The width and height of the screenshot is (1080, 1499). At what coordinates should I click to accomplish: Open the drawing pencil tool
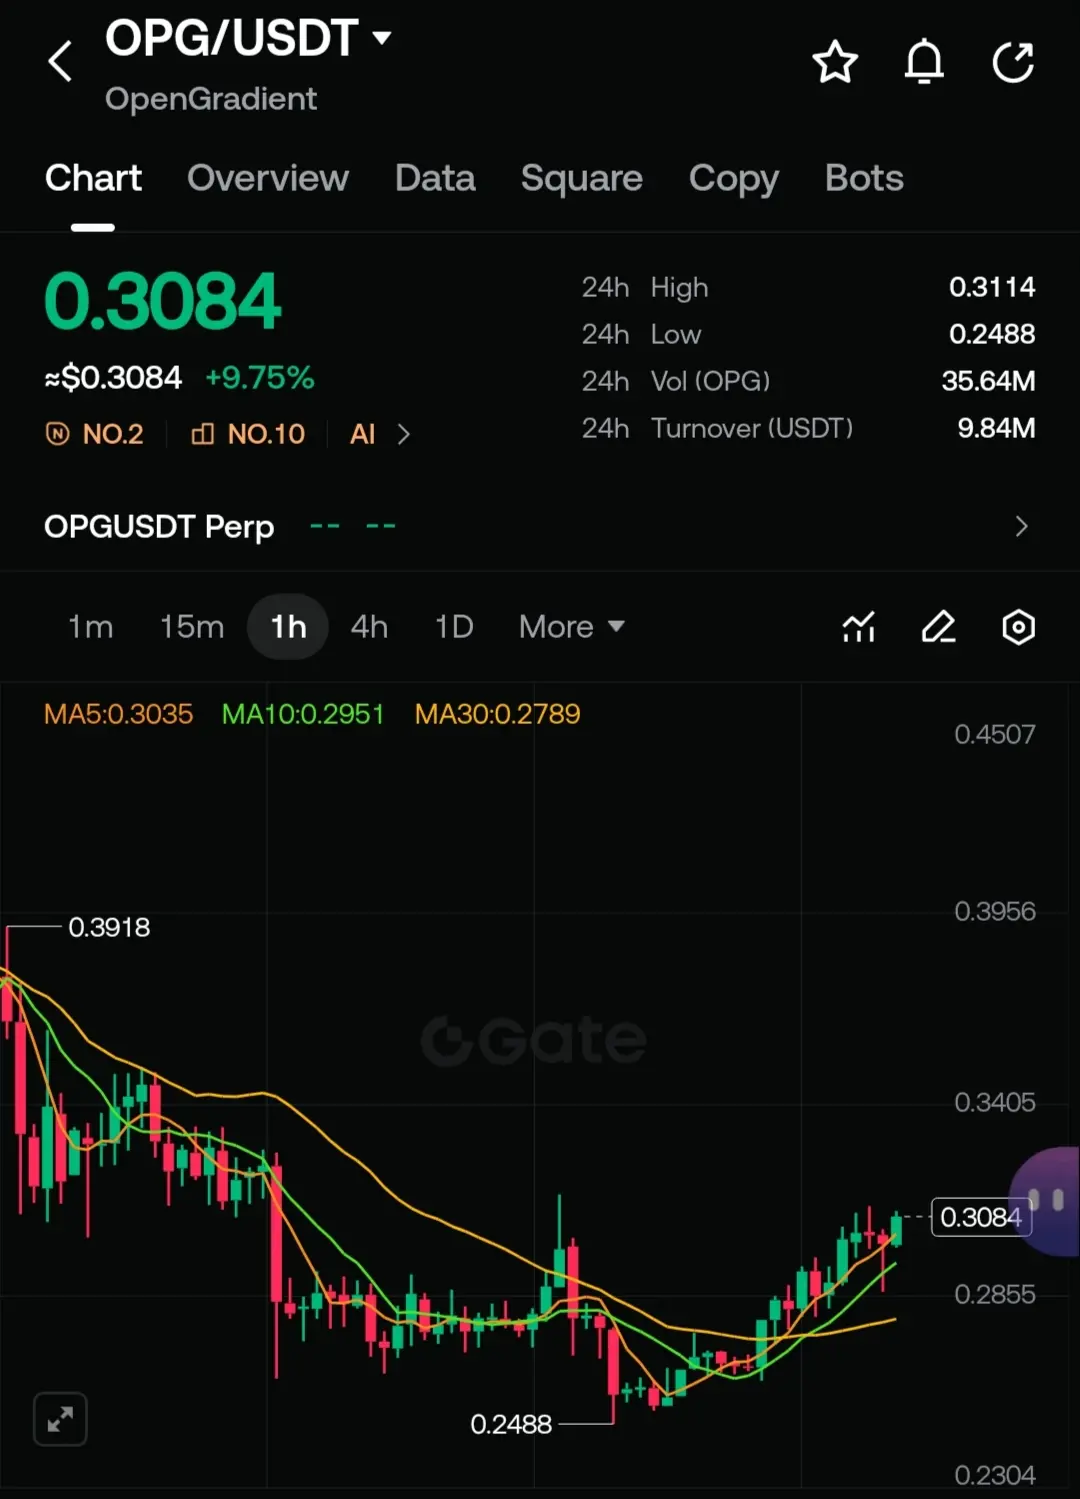pos(938,627)
